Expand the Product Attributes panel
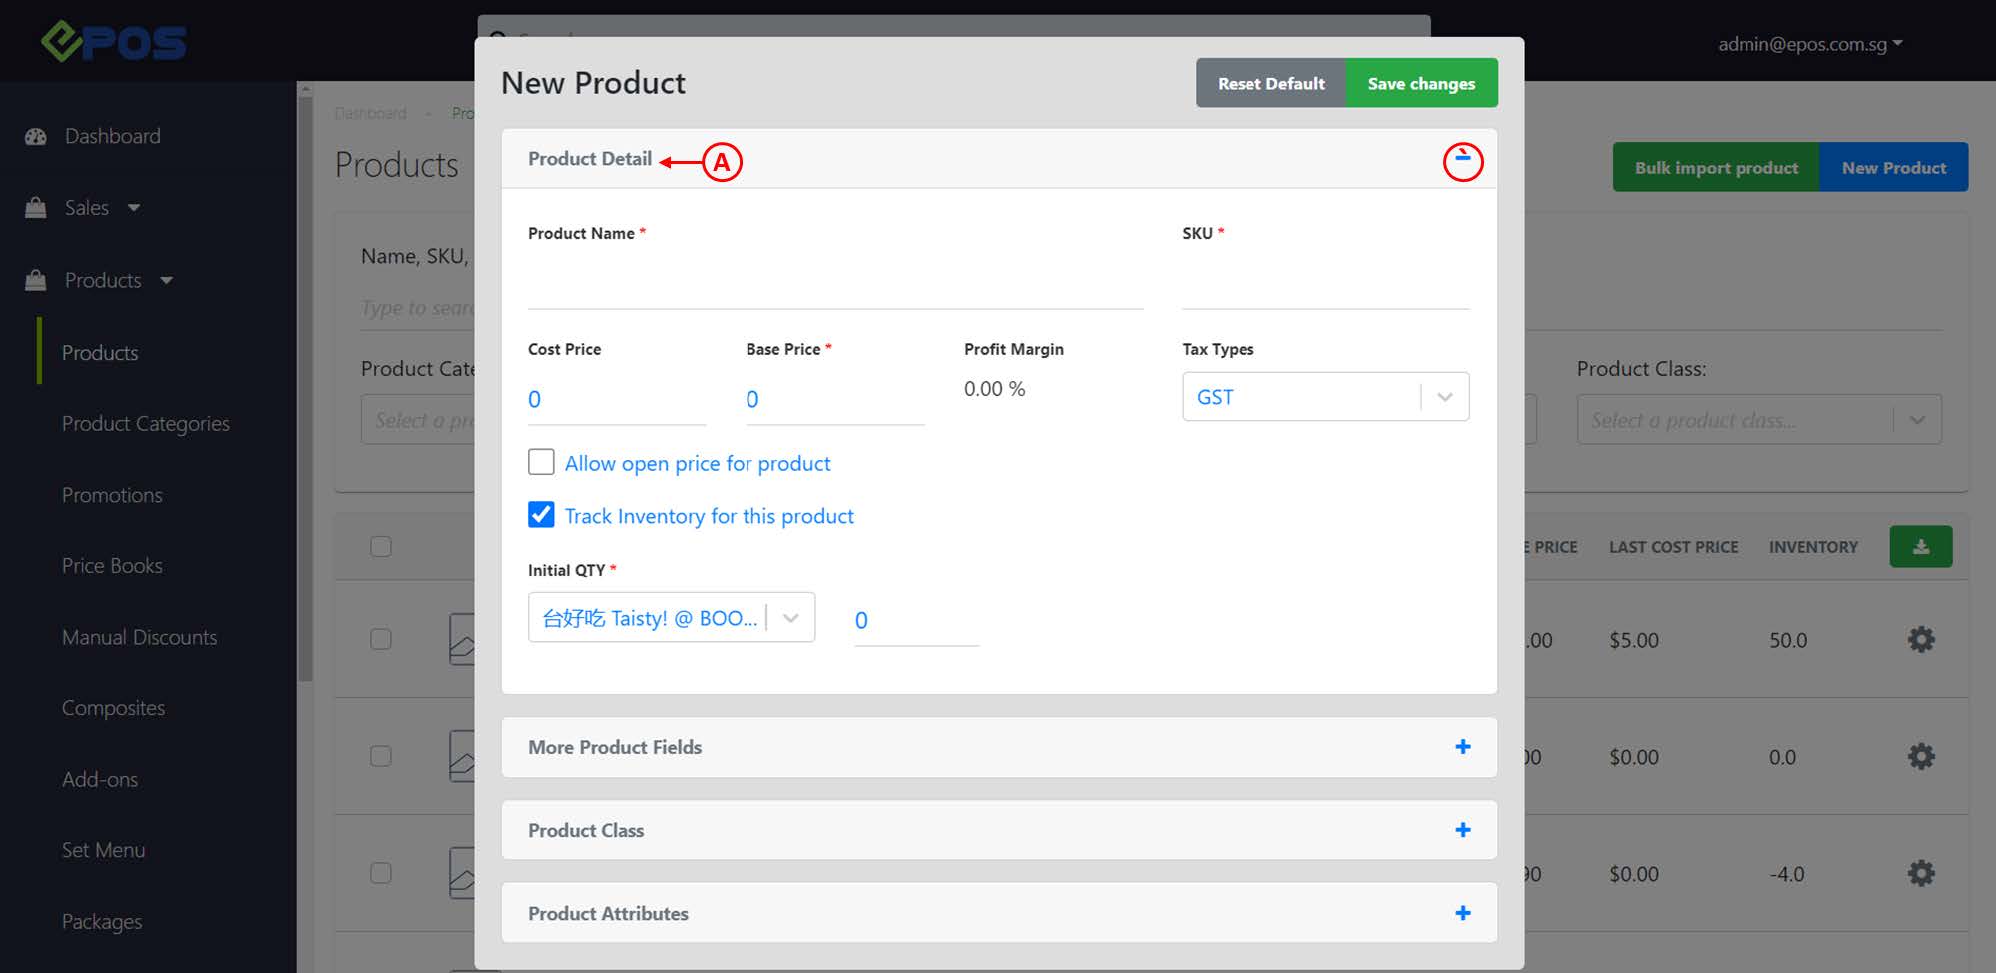Viewport: 1996px width, 973px height. coord(999,913)
